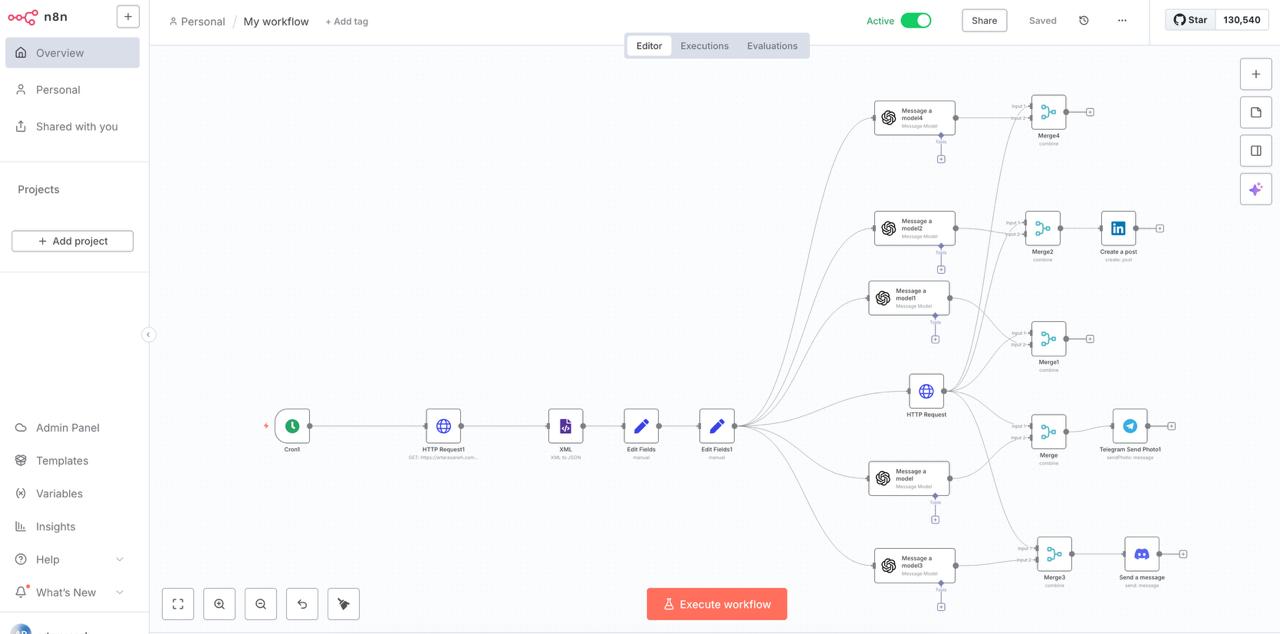Open the AI assistant sparkle icon

(1256, 189)
